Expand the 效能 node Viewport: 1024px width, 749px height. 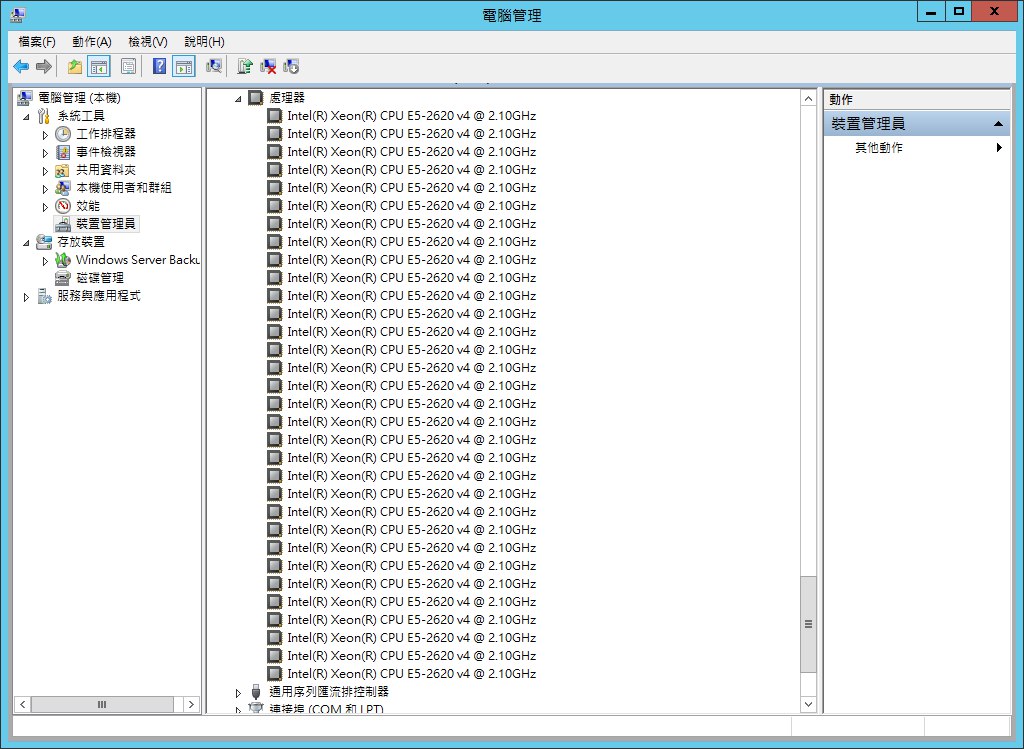click(45, 206)
